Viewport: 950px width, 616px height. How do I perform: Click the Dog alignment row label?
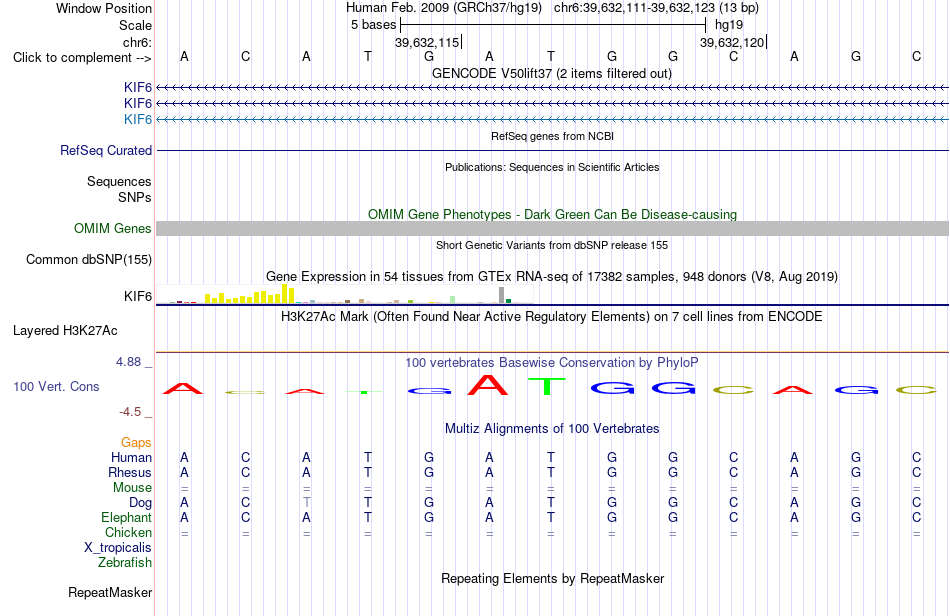[140, 503]
